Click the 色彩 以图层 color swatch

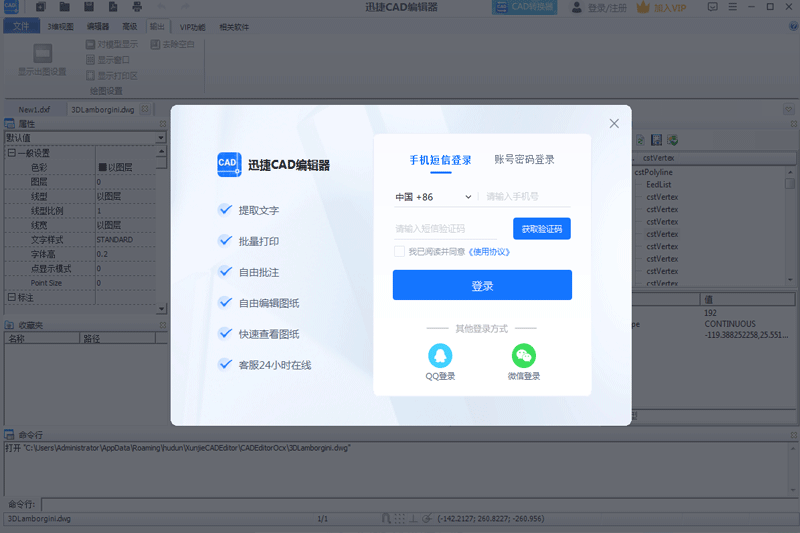click(x=103, y=167)
